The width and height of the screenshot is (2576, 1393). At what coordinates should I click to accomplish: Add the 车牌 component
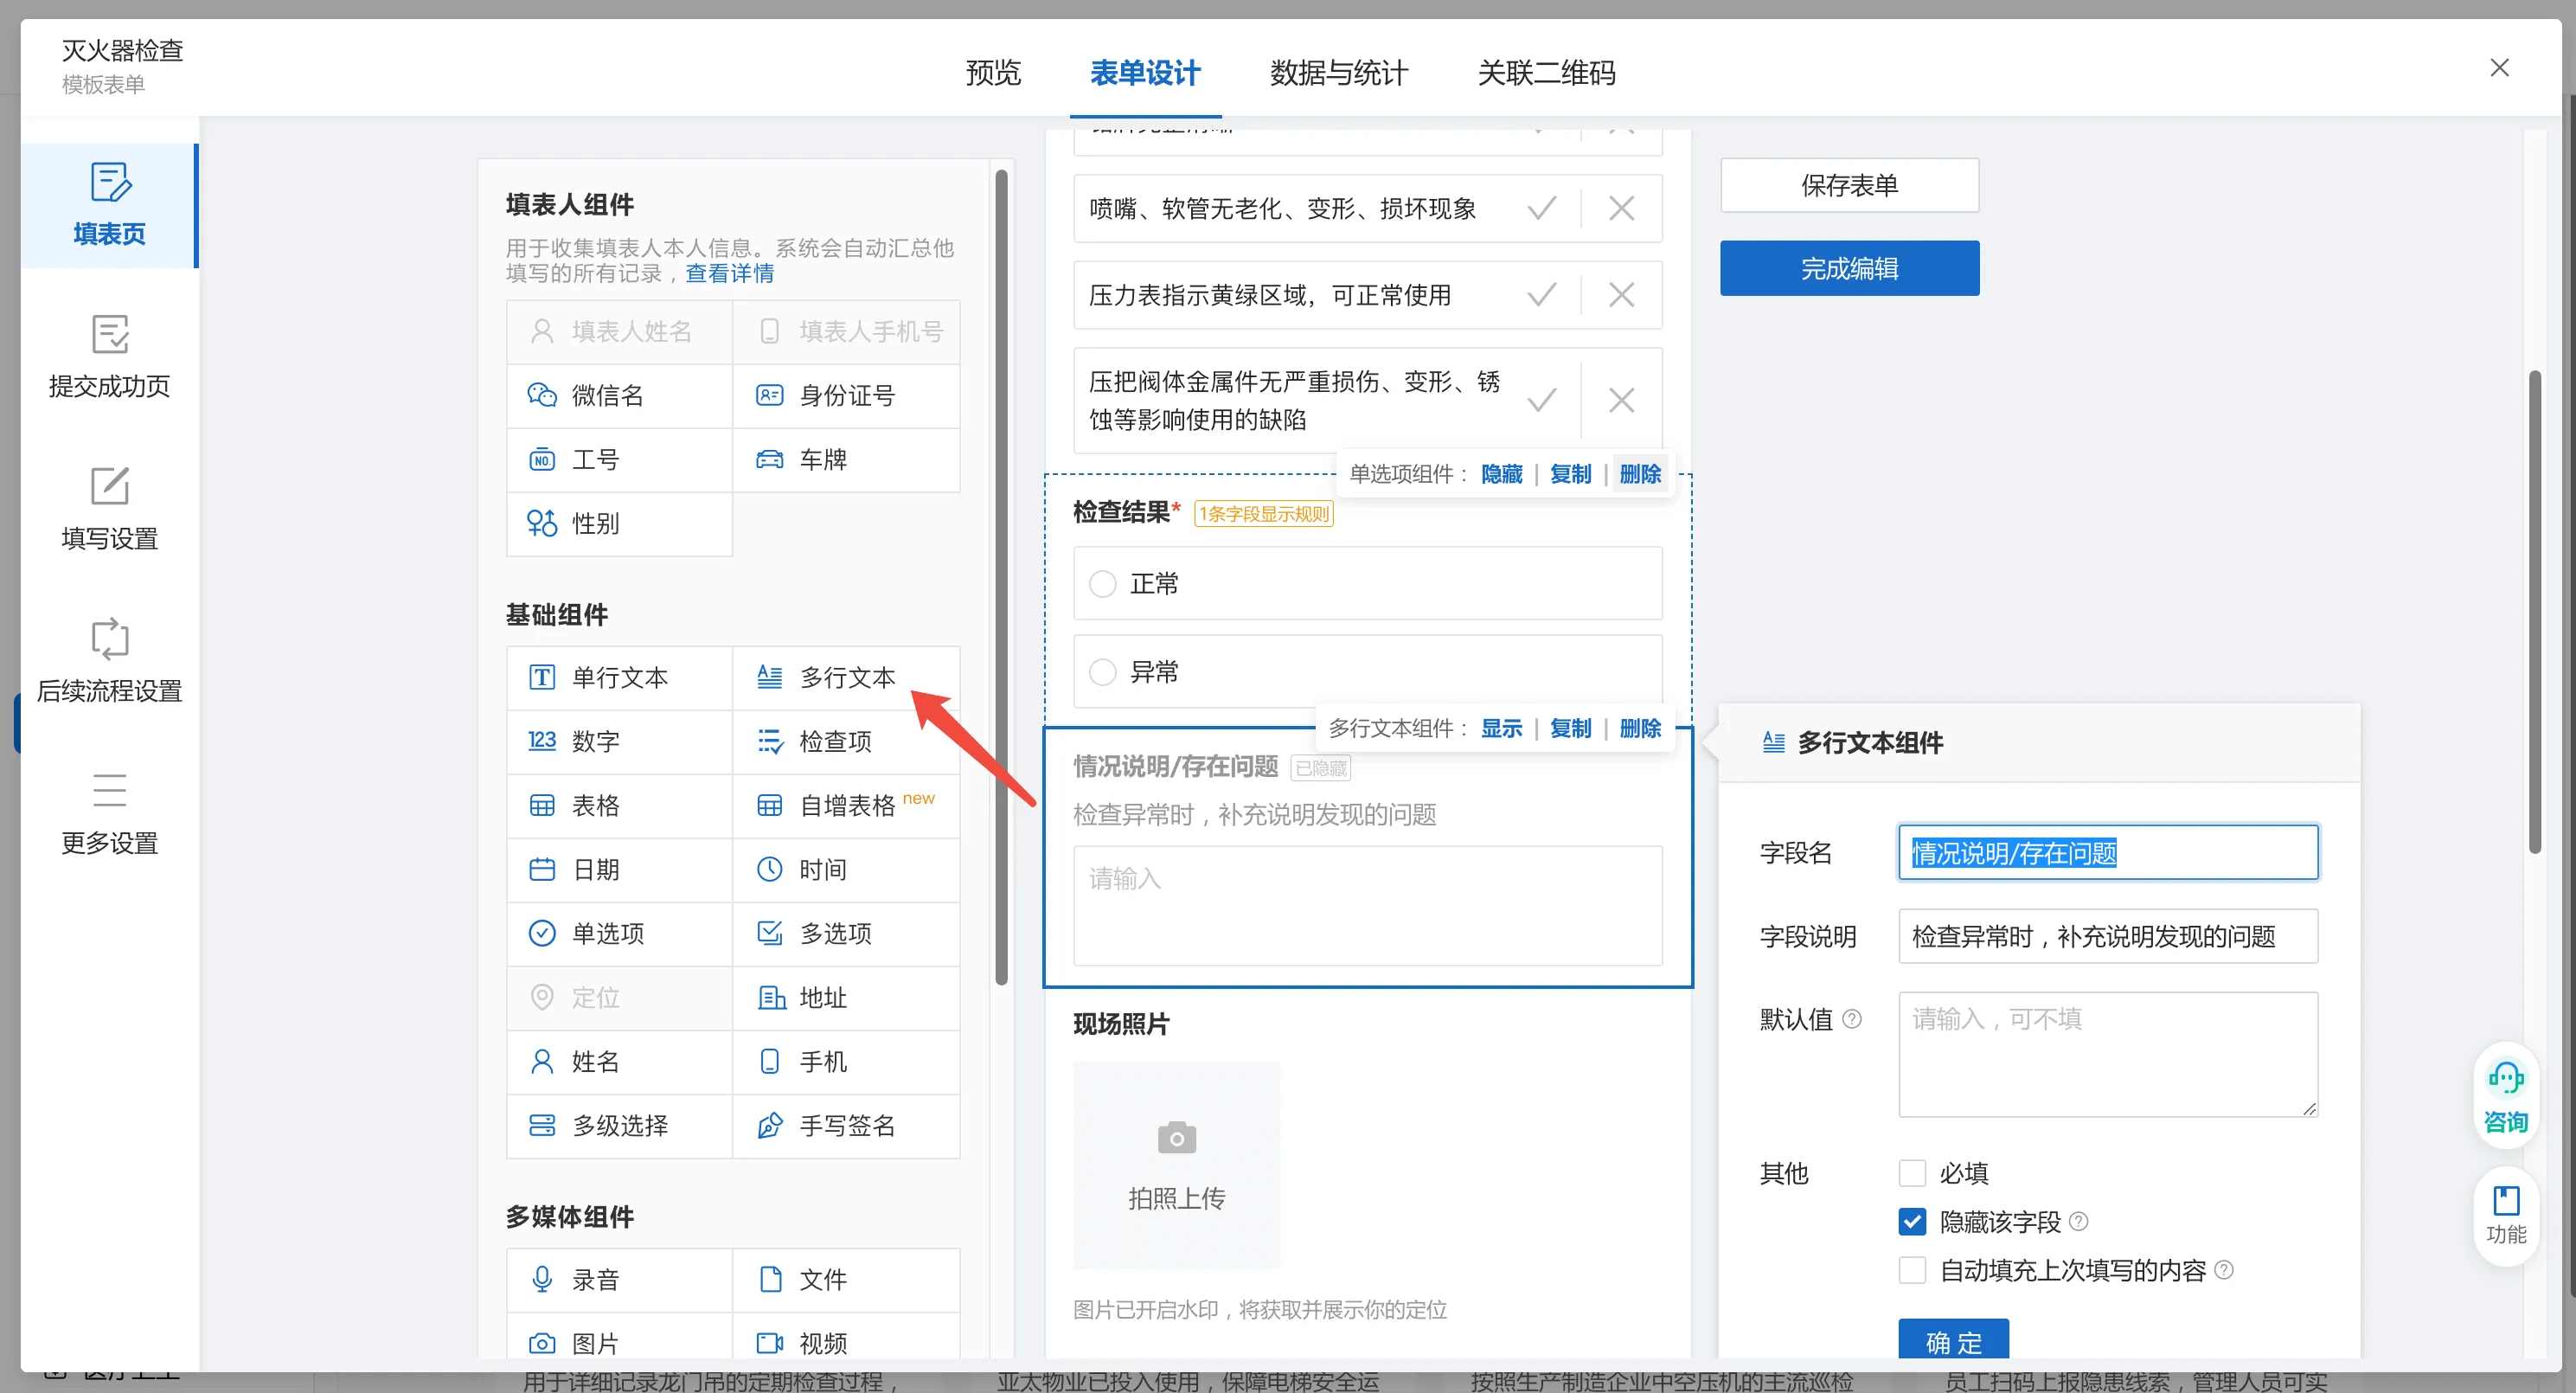tap(846, 459)
